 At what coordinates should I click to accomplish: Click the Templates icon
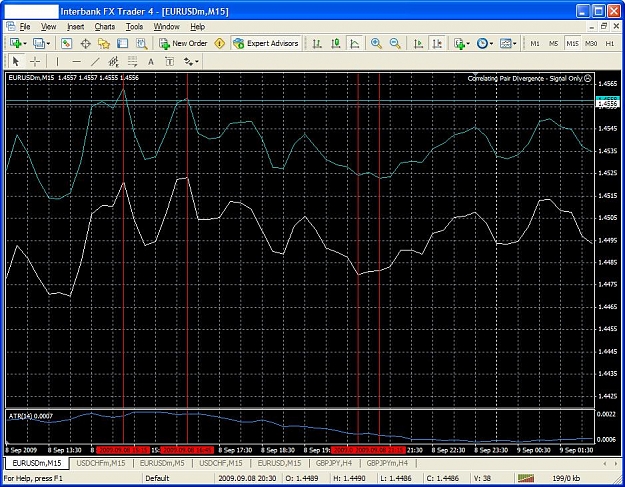point(505,43)
